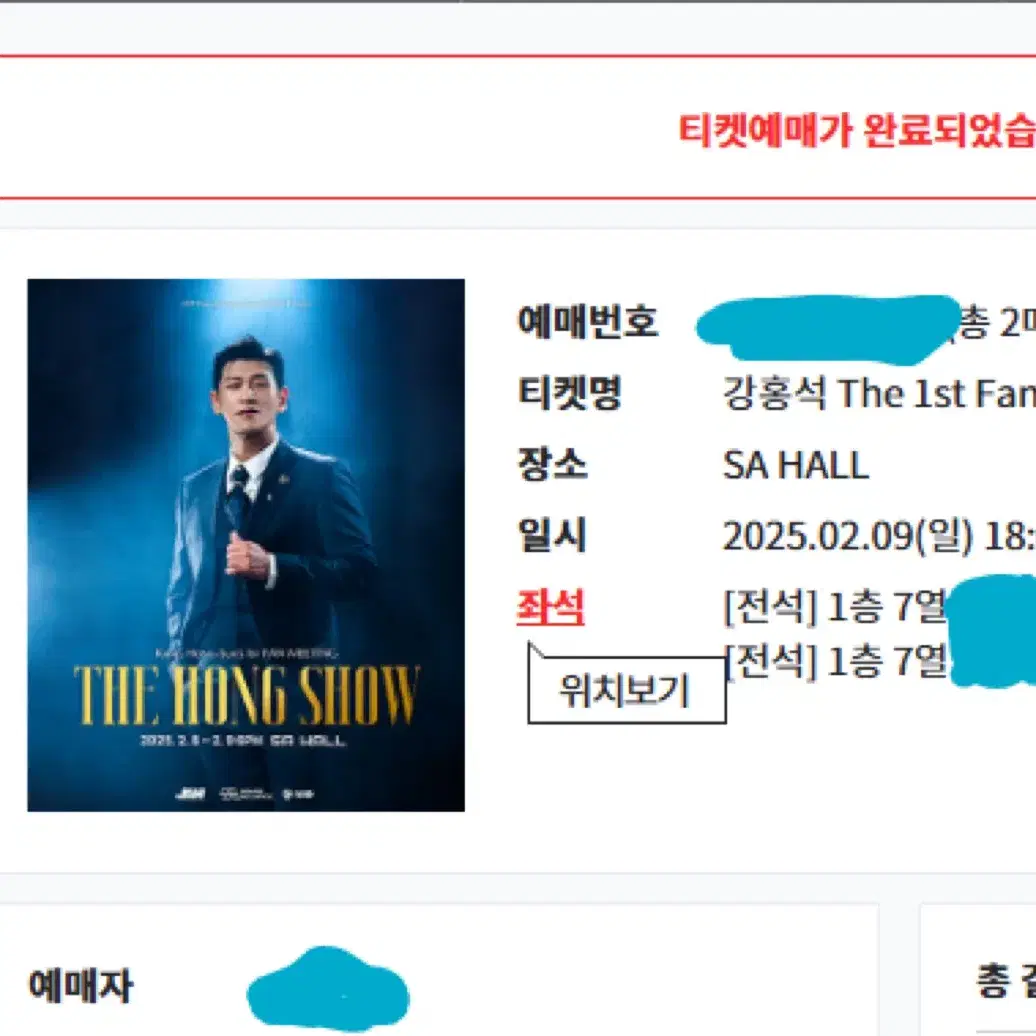Open THE HONG SHOW poster thumbnail
Image resolution: width=1036 pixels, height=1036 pixels.
pos(246,545)
